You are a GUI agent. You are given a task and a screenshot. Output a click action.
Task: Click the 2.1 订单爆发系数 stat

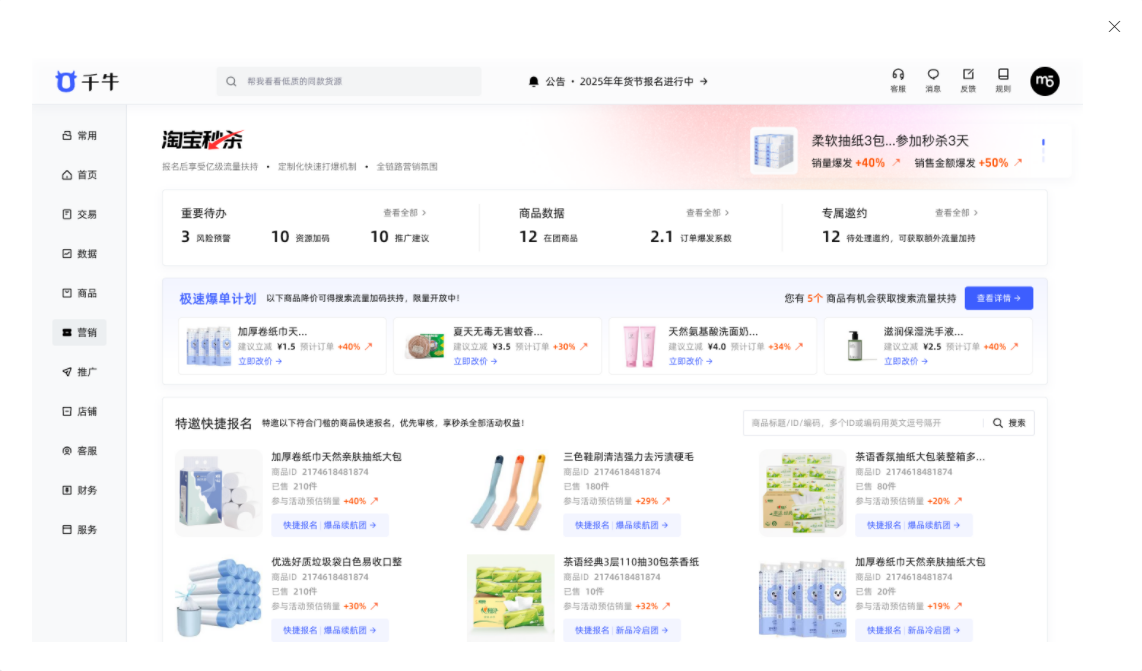pyautogui.click(x=690, y=238)
